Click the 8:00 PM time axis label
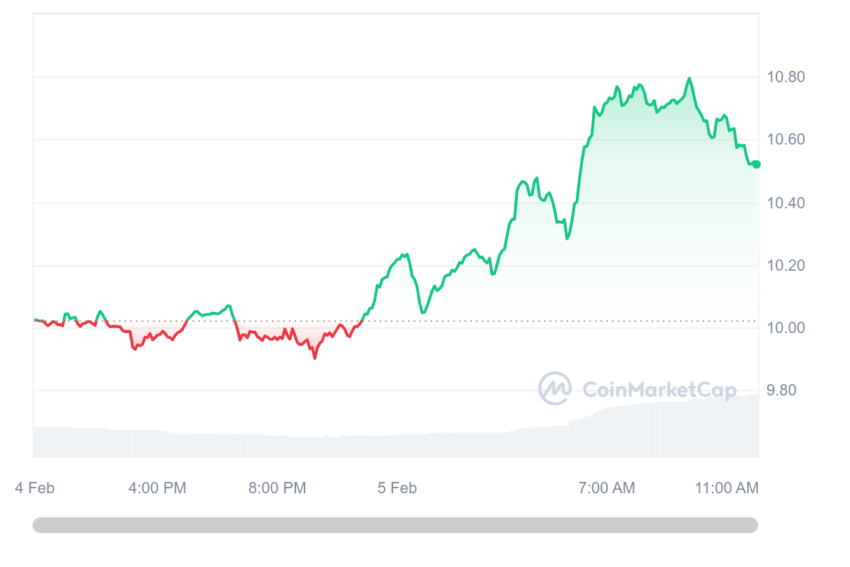The image size is (850, 567). pyautogui.click(x=277, y=488)
